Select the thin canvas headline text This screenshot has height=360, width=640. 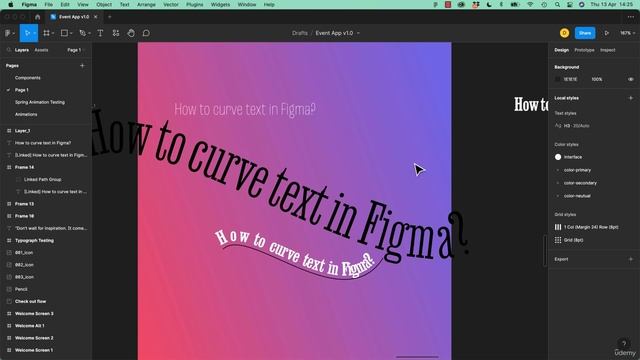click(x=245, y=109)
